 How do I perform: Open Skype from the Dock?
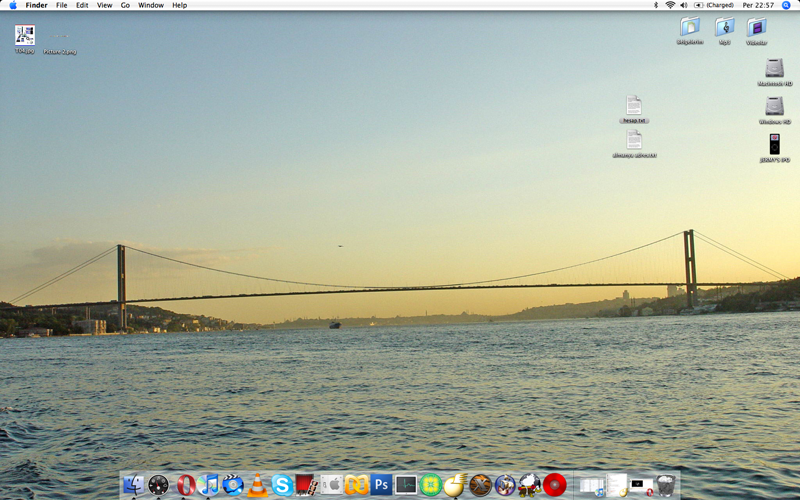click(283, 485)
